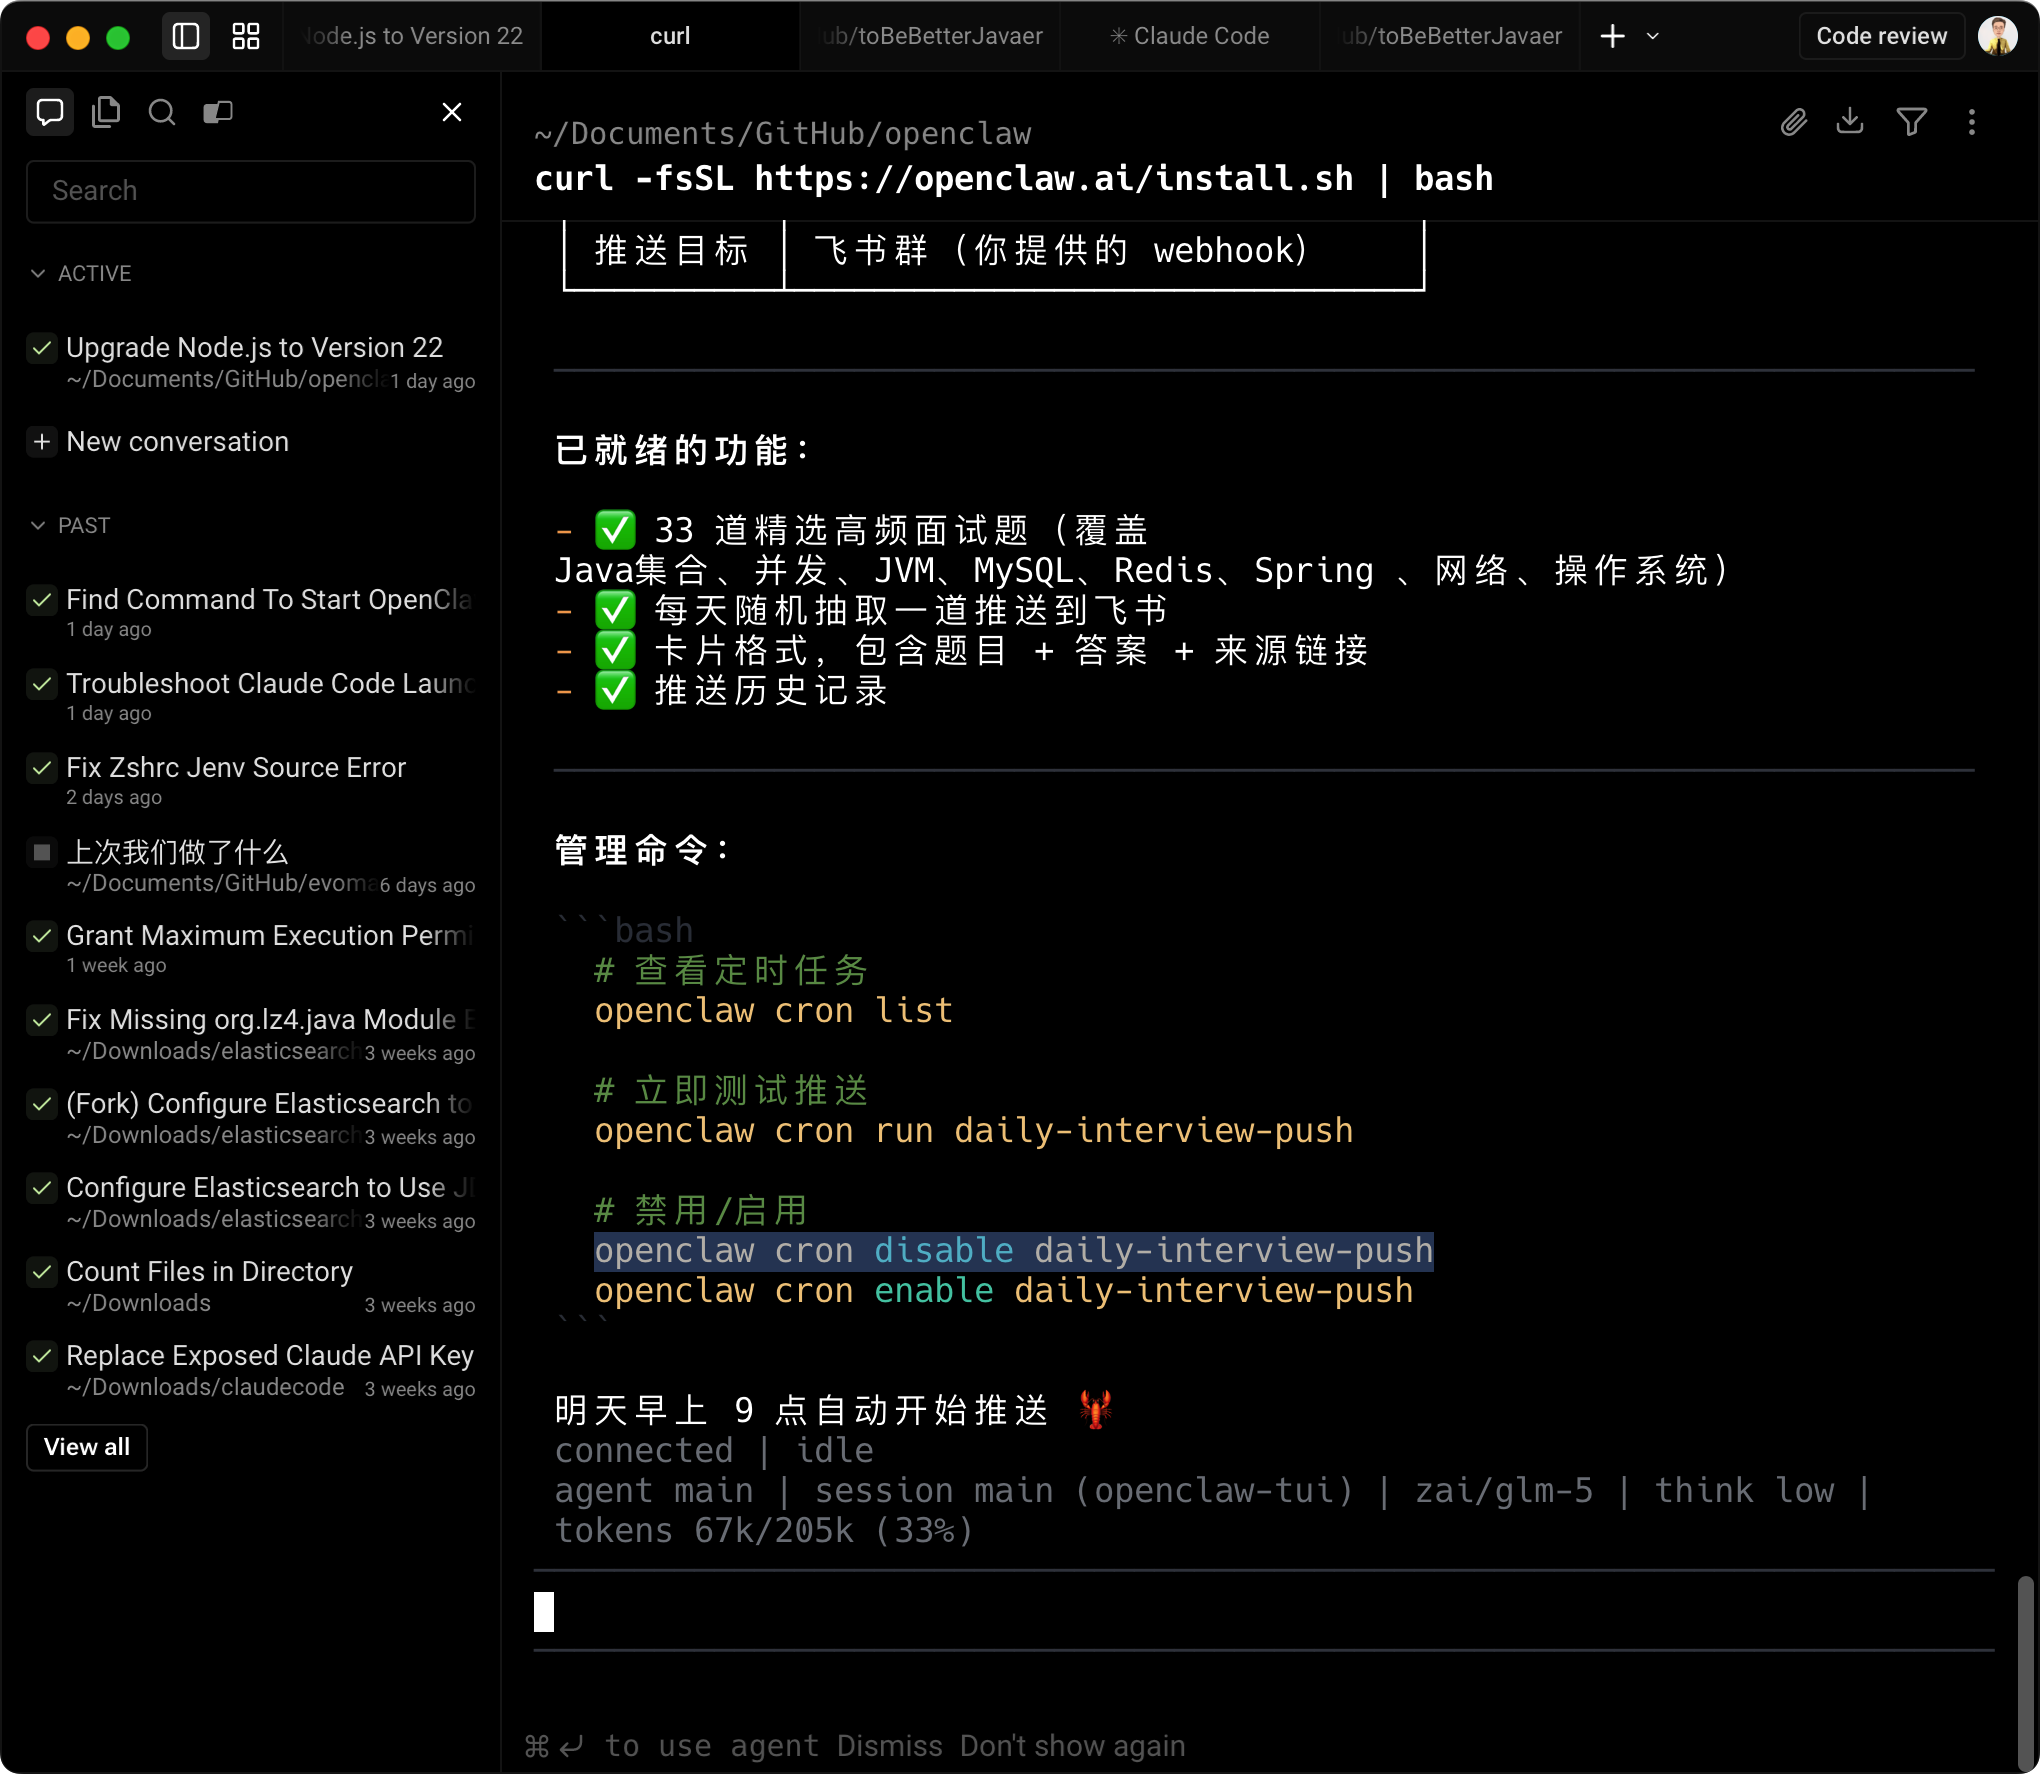Click the paperclip attach icon

[x=1793, y=122]
